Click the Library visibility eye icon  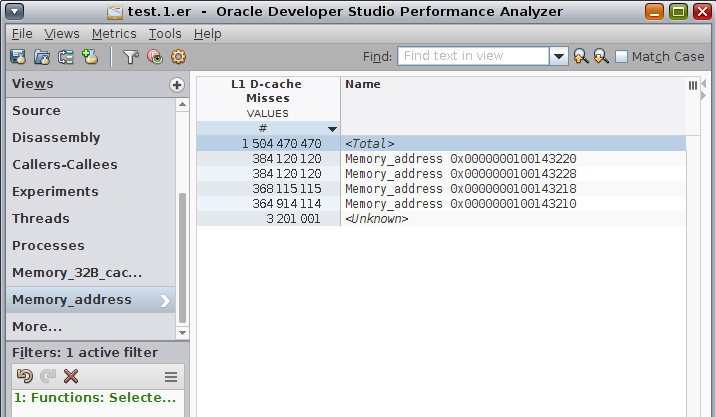[x=155, y=57]
